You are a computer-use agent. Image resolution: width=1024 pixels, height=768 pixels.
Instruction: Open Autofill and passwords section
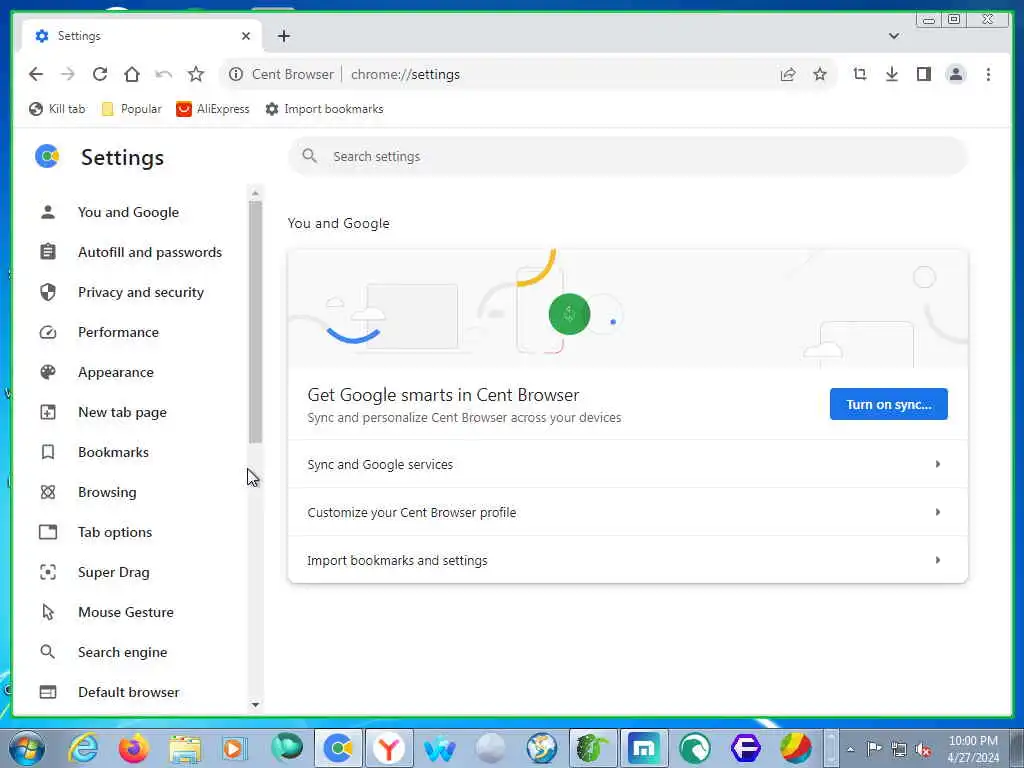coord(150,252)
